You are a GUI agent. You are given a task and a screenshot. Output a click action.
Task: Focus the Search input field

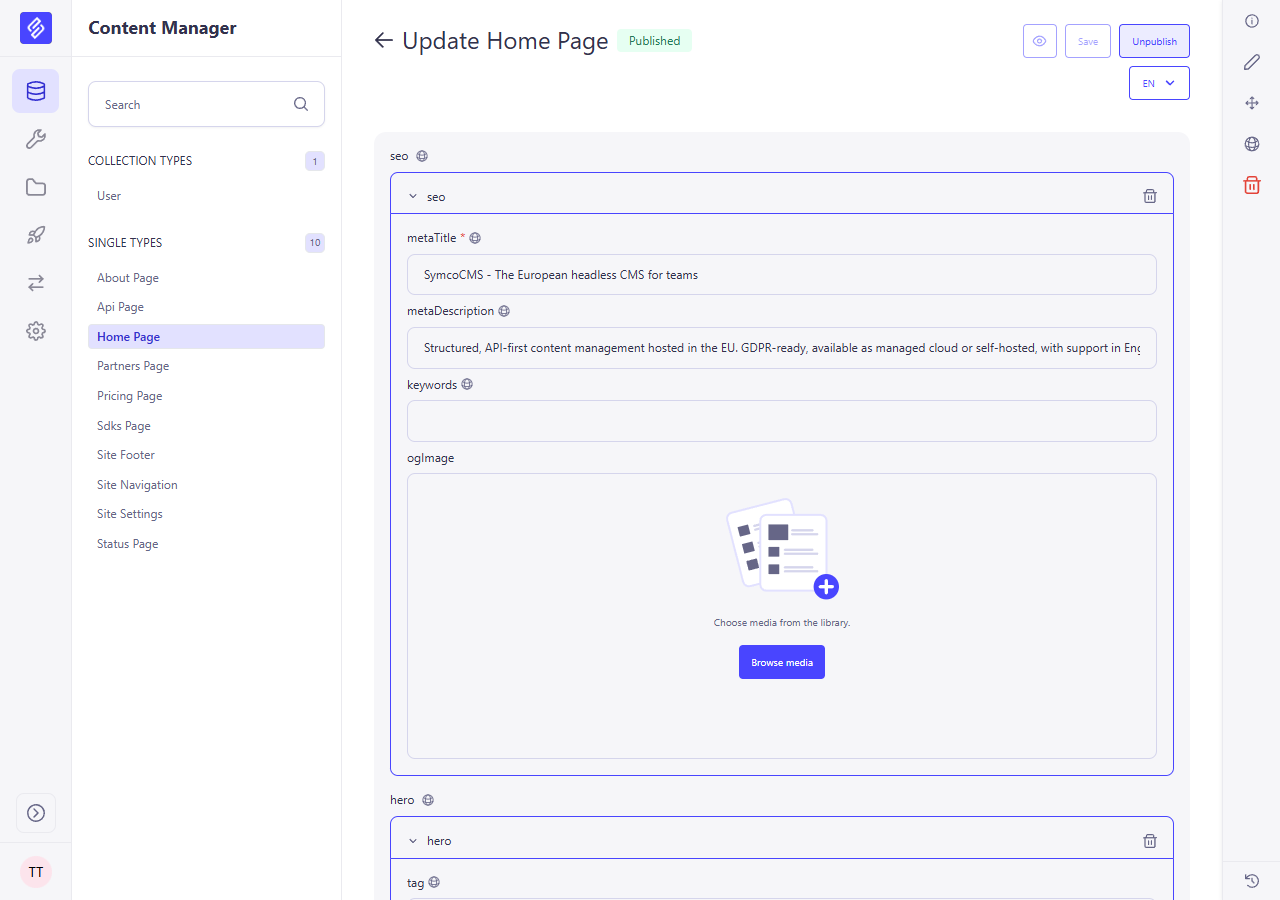[x=206, y=104]
